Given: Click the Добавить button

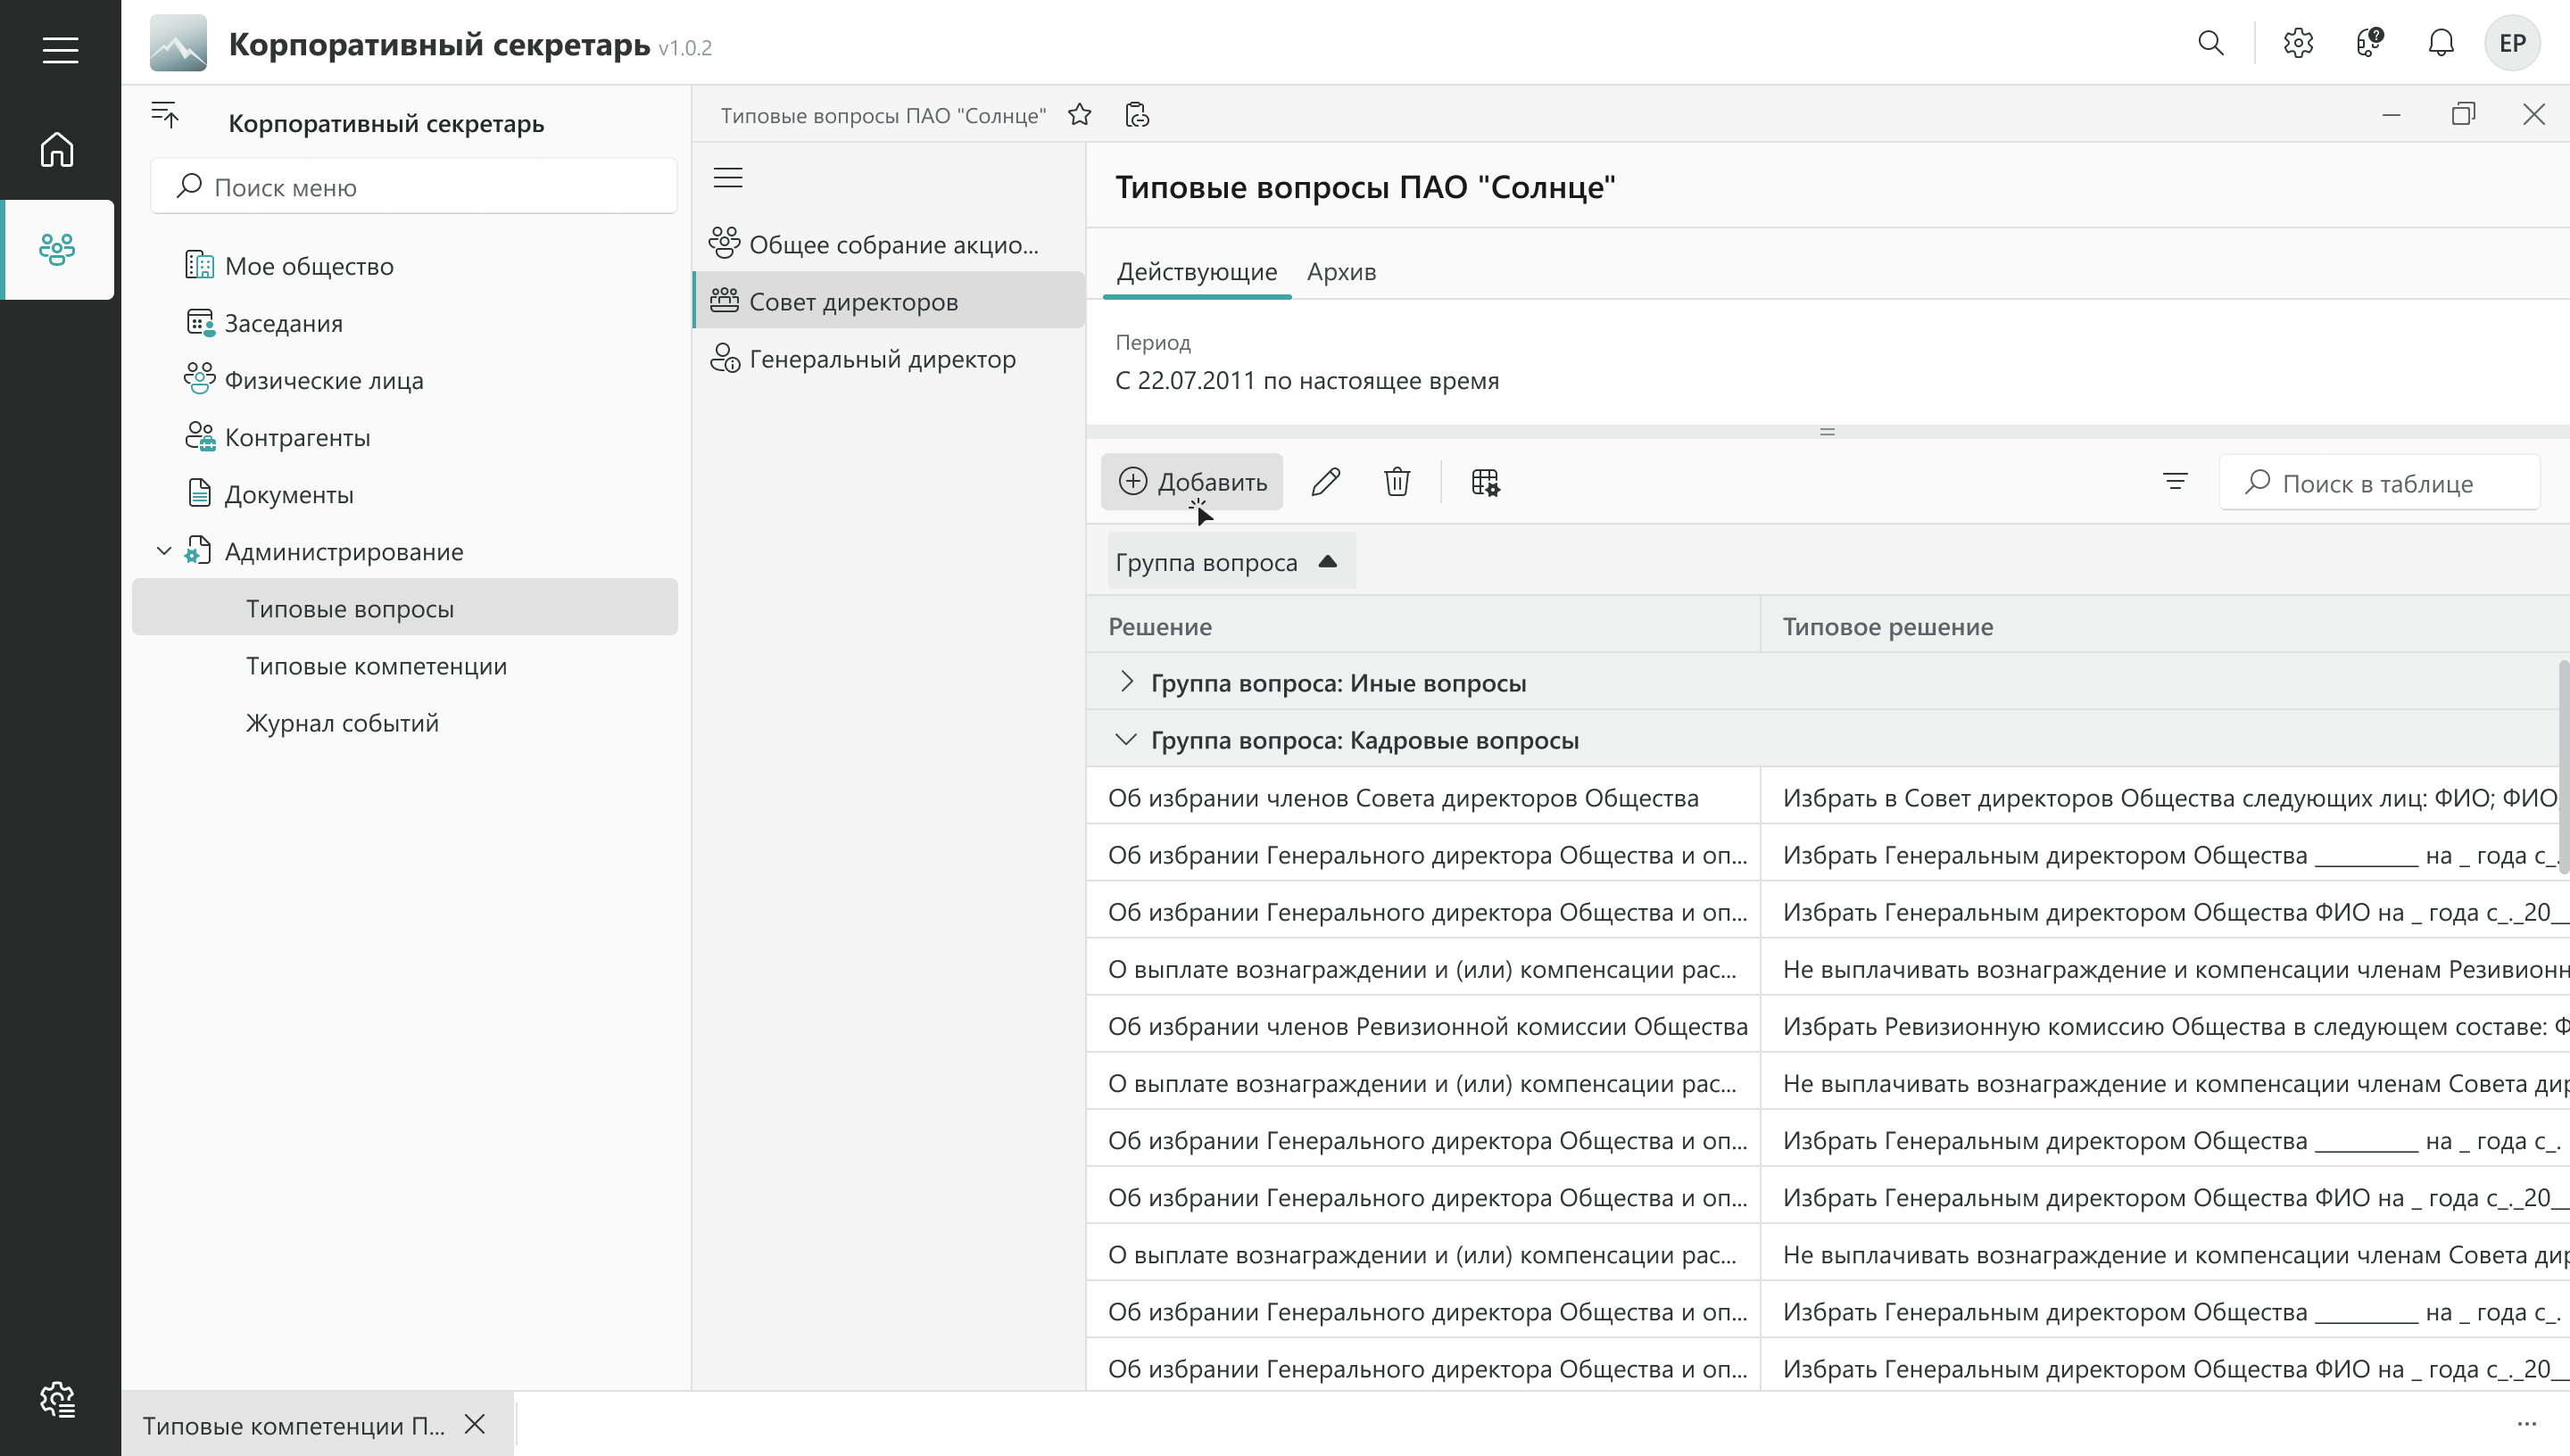Looking at the screenshot, I should (x=1192, y=482).
